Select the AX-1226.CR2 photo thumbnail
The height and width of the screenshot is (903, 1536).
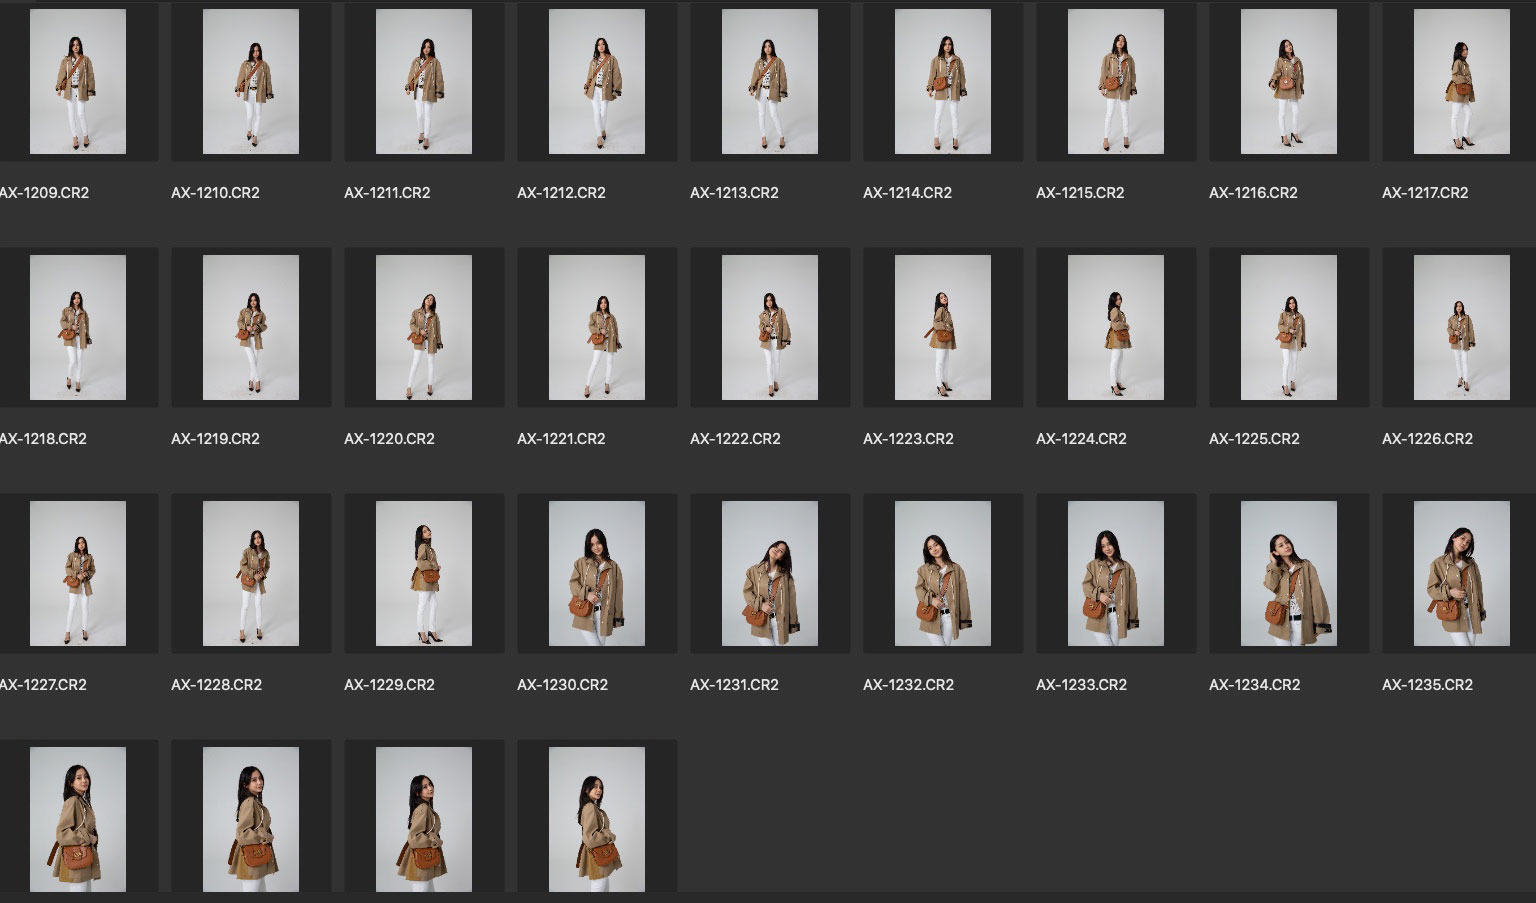pyautogui.click(x=1461, y=328)
